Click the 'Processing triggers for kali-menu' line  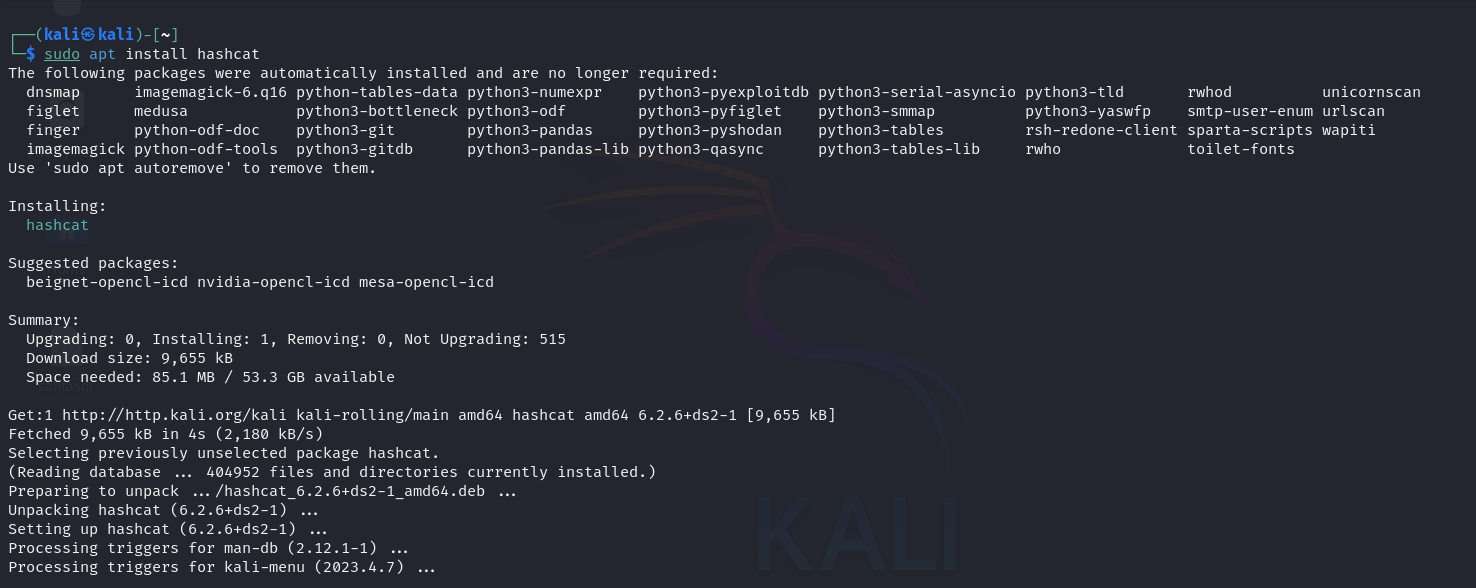point(222,567)
